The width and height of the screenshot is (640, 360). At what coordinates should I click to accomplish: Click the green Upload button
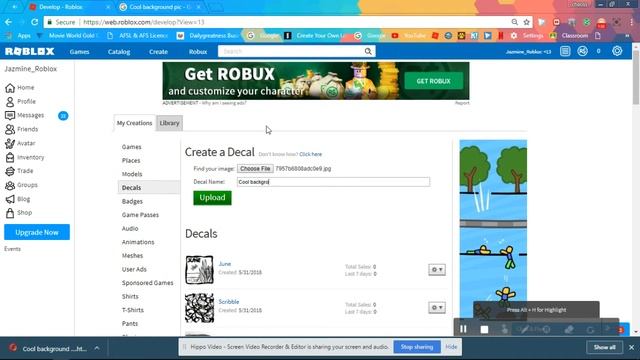[212, 198]
